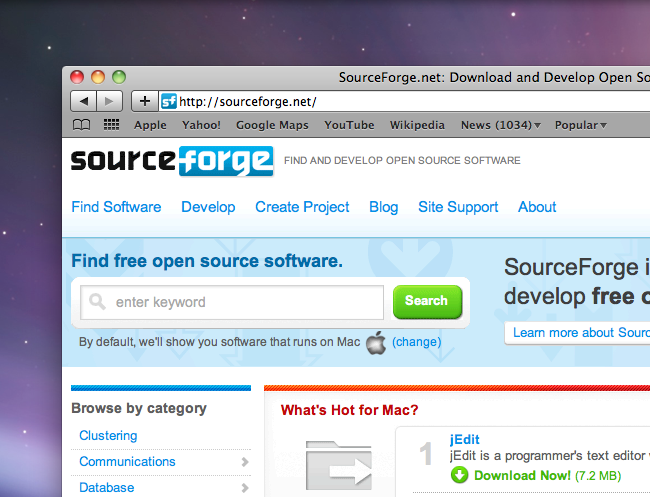The height and width of the screenshot is (497, 650).
Task: Open the Clustering category
Action: pos(108,436)
